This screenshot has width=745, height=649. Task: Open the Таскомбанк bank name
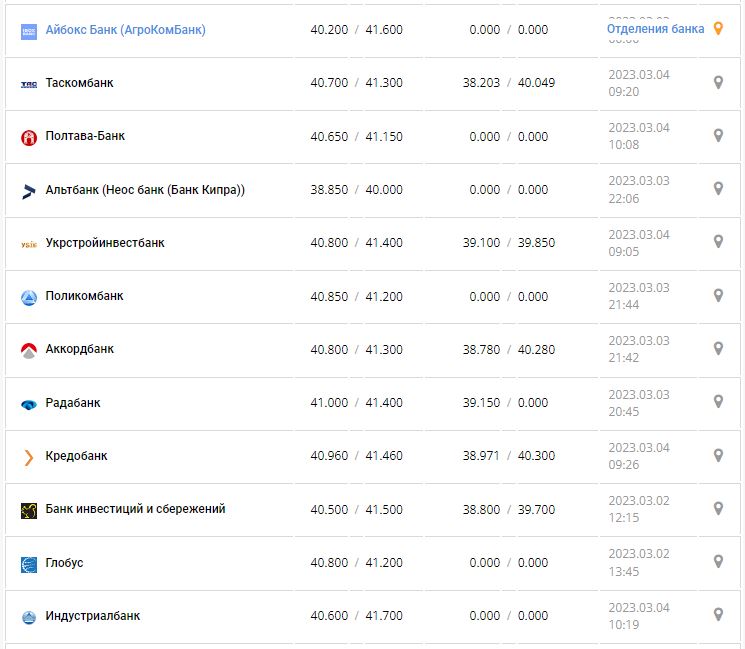click(x=80, y=83)
